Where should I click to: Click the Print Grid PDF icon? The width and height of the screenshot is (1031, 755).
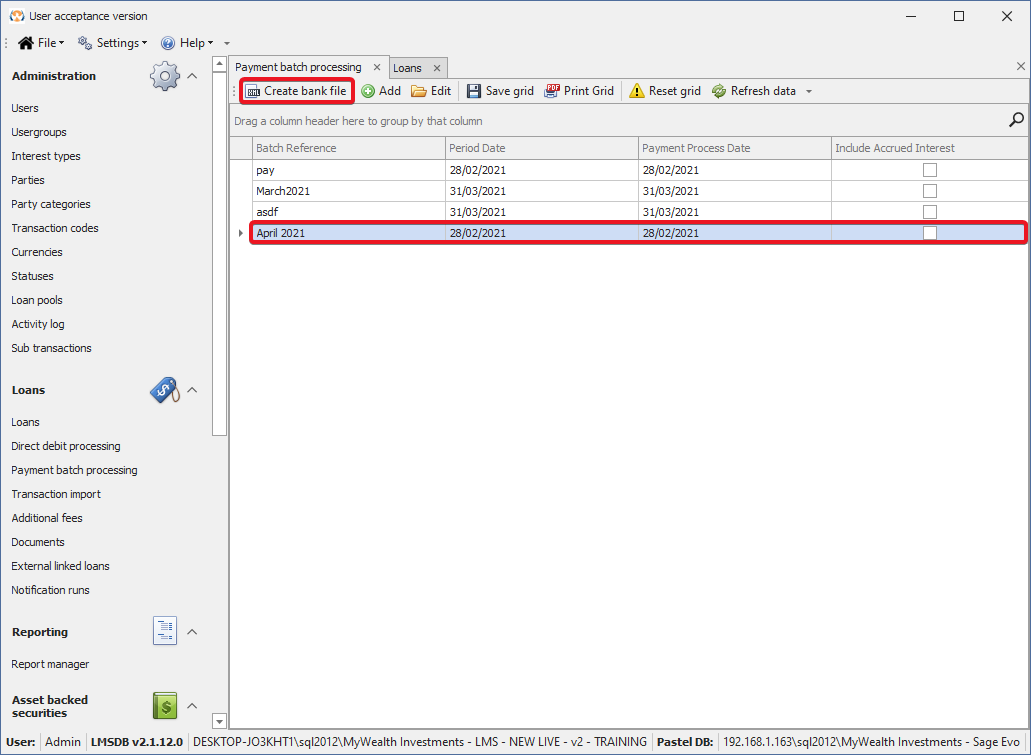[x=552, y=91]
